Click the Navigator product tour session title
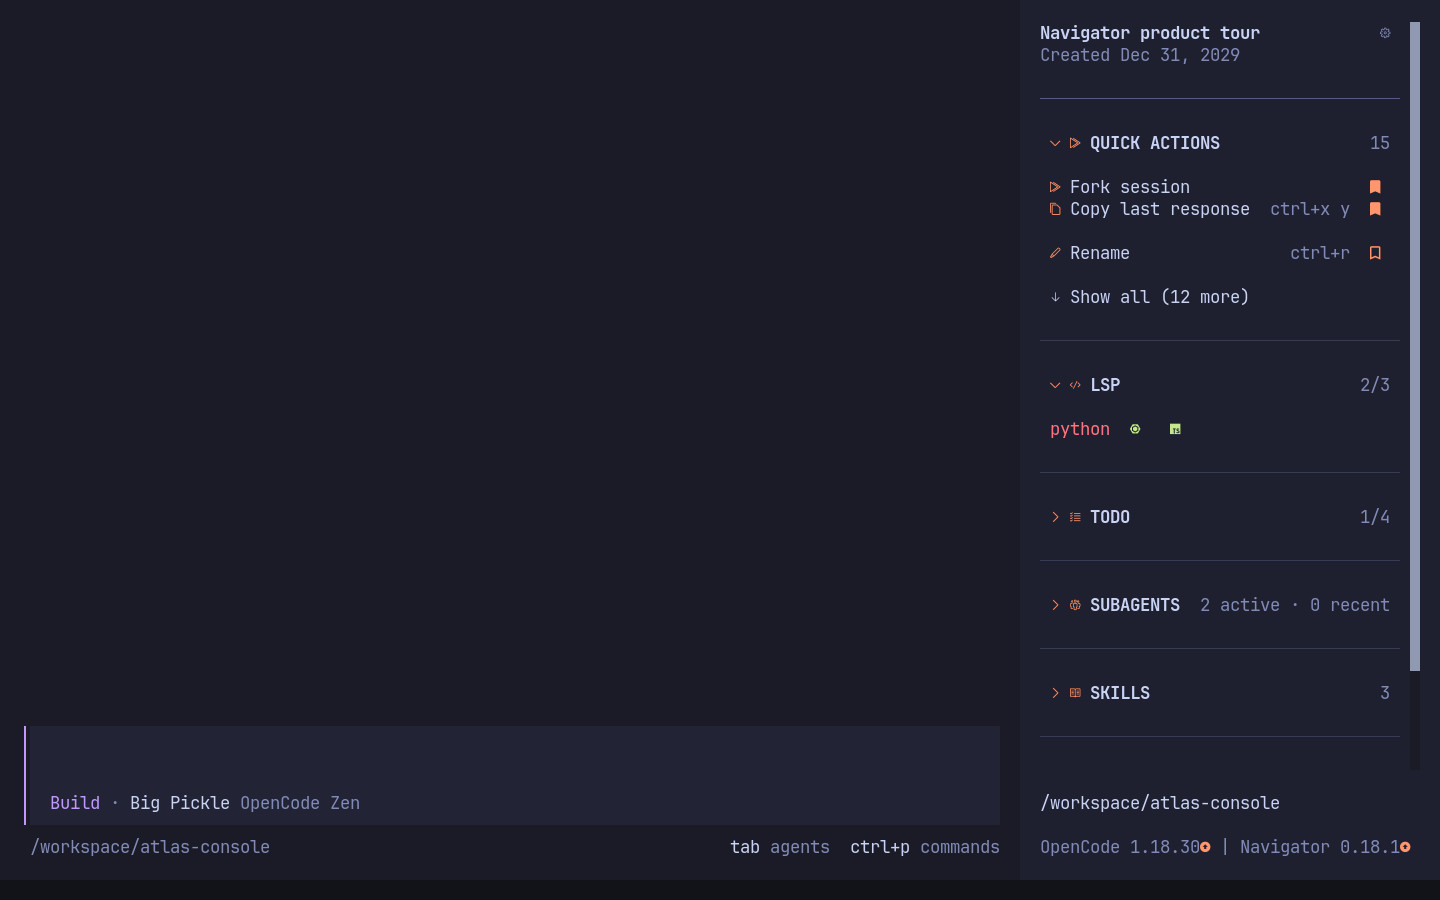The height and width of the screenshot is (900, 1440). pyautogui.click(x=1150, y=33)
